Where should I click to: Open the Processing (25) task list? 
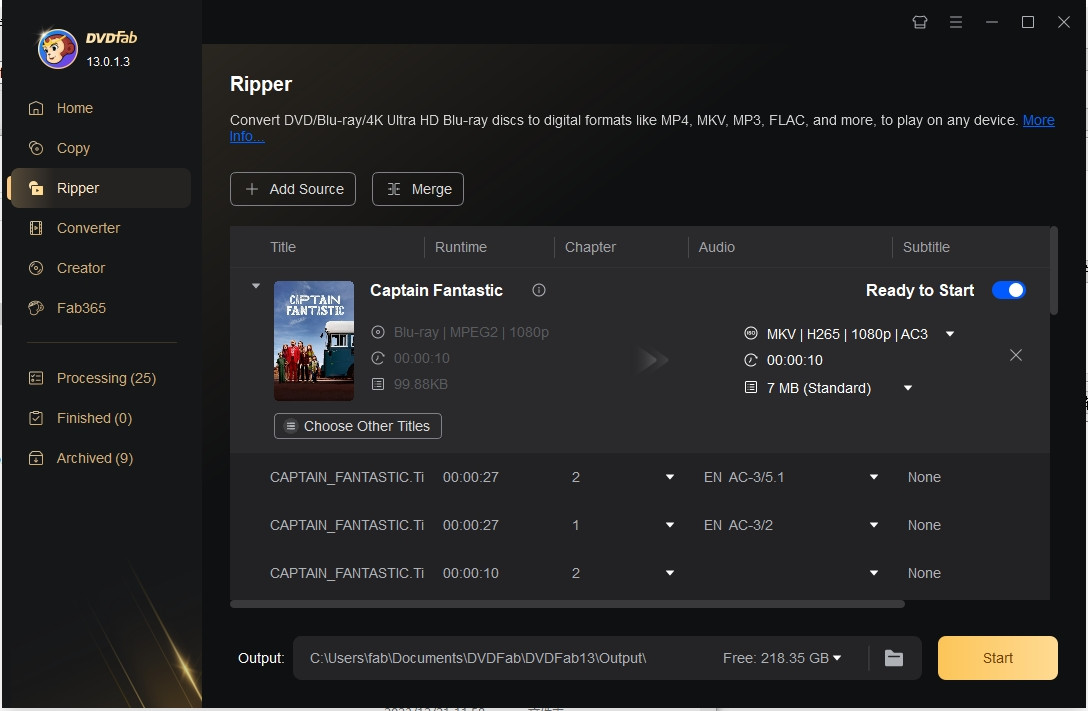click(x=106, y=378)
